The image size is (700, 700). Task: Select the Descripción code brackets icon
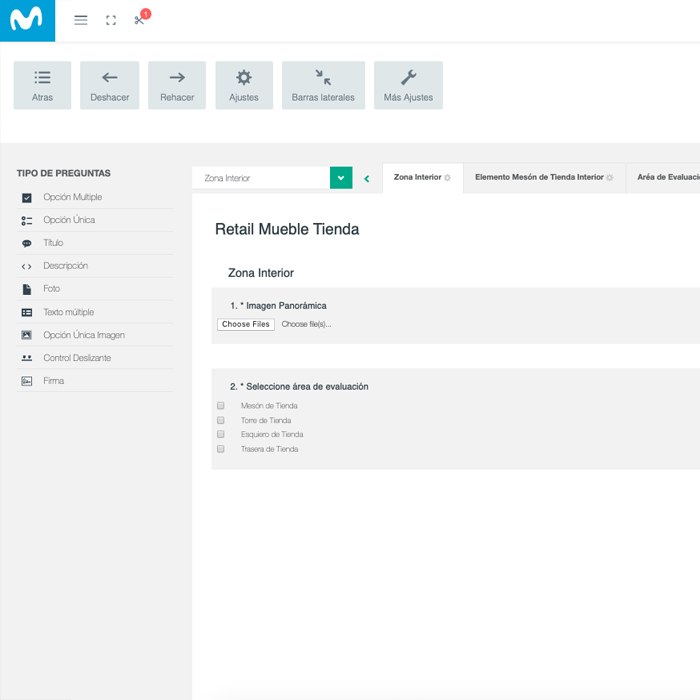pyautogui.click(x=27, y=267)
